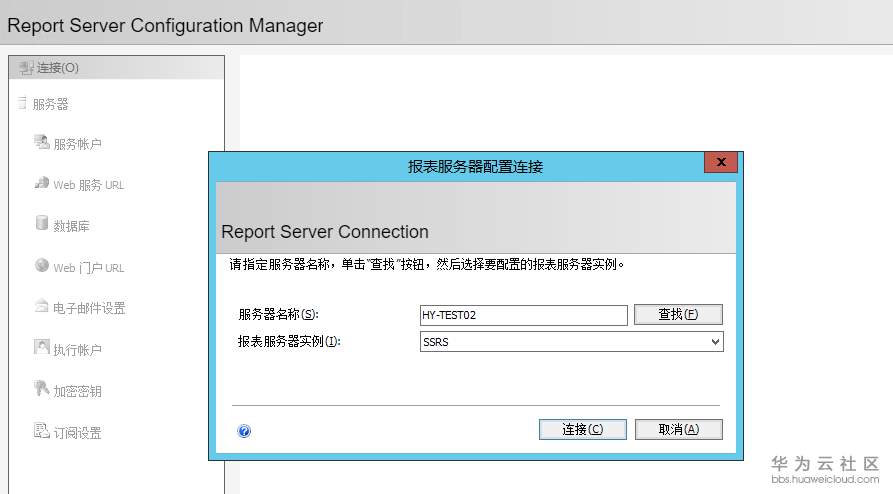This screenshot has height=494, width=893.
Task: Click the Connect icon in sidebar
Action: pyautogui.click(x=26, y=68)
